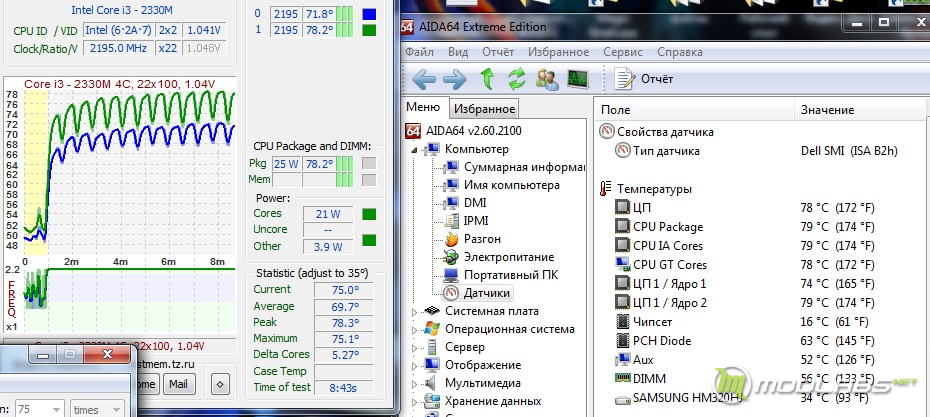Click the gray Pkg color swatch
This screenshot has height=417, width=930.
tap(368, 163)
